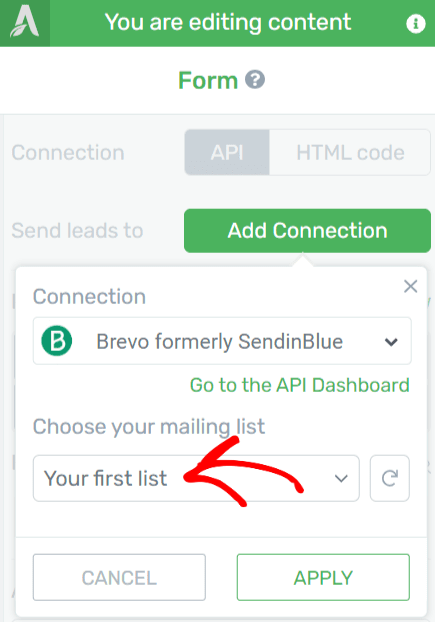
Task: Click the question mark help icon beside Form
Action: pyautogui.click(x=255, y=79)
